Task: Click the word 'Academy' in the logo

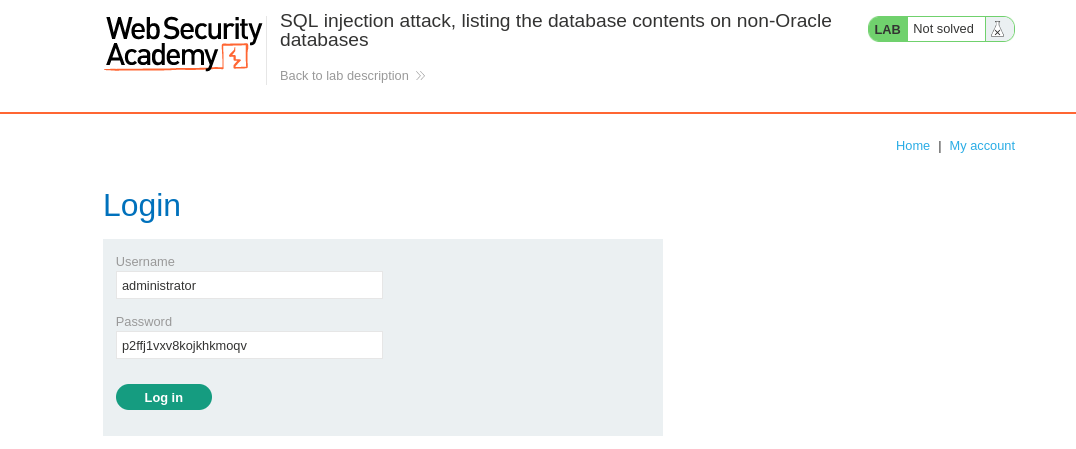Action: pyautogui.click(x=162, y=56)
